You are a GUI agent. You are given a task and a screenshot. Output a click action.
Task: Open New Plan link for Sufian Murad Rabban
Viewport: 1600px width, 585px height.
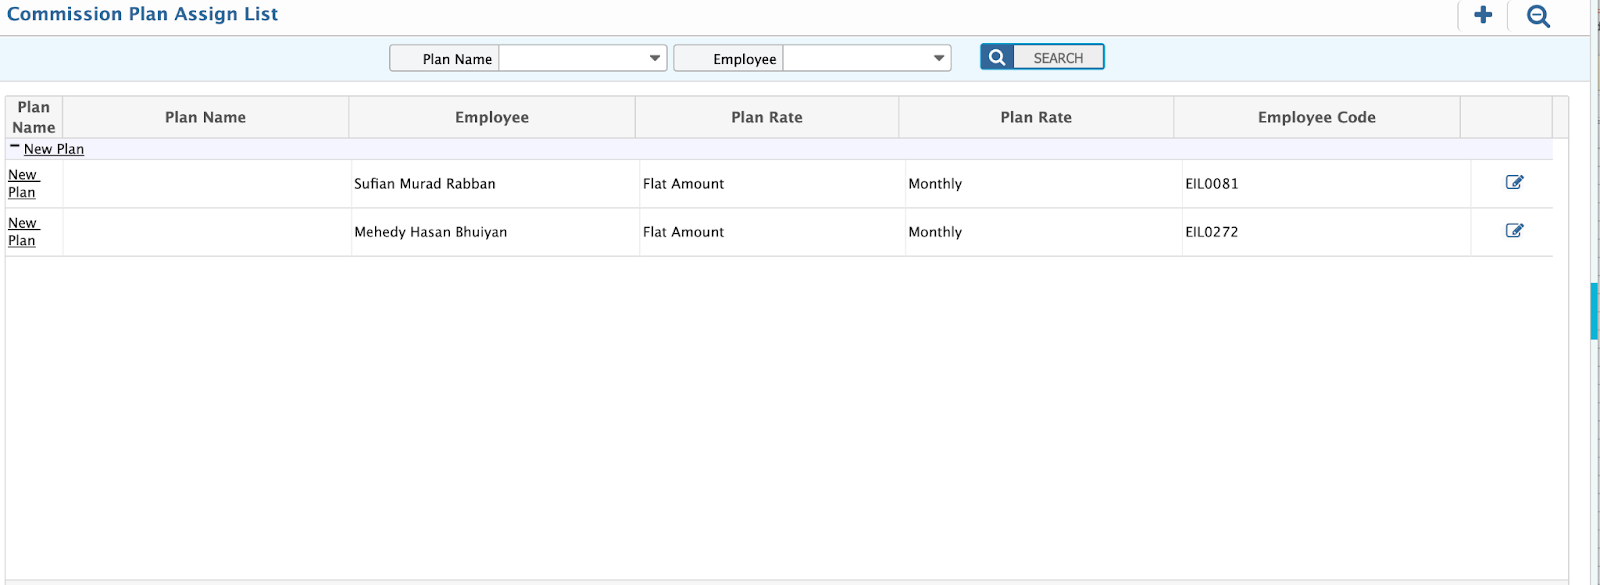[x=22, y=183]
